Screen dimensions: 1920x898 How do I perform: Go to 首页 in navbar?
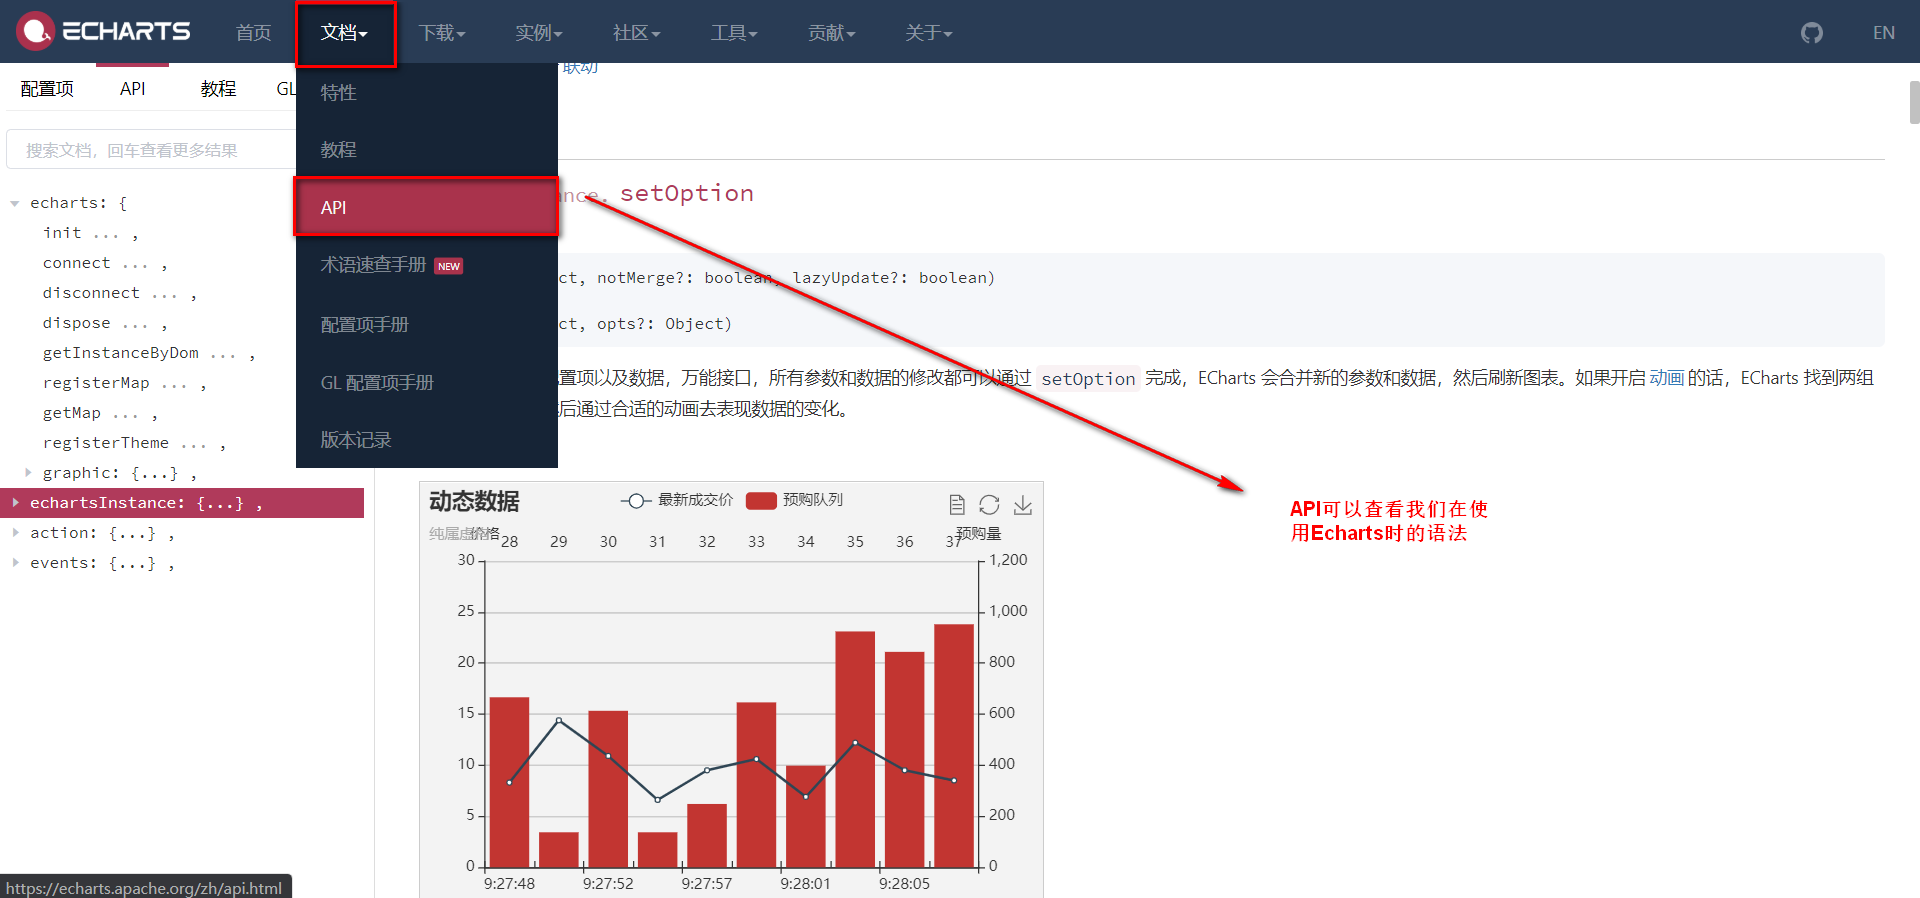(253, 33)
